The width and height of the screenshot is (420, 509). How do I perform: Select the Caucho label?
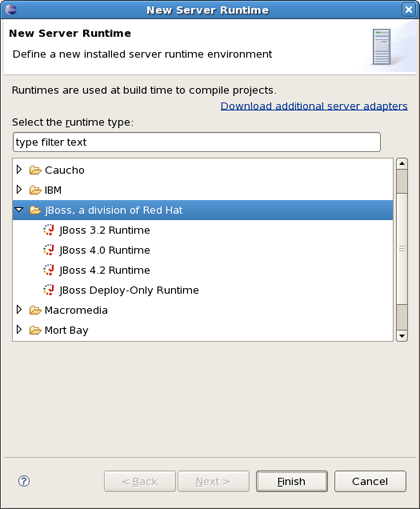[64, 170]
